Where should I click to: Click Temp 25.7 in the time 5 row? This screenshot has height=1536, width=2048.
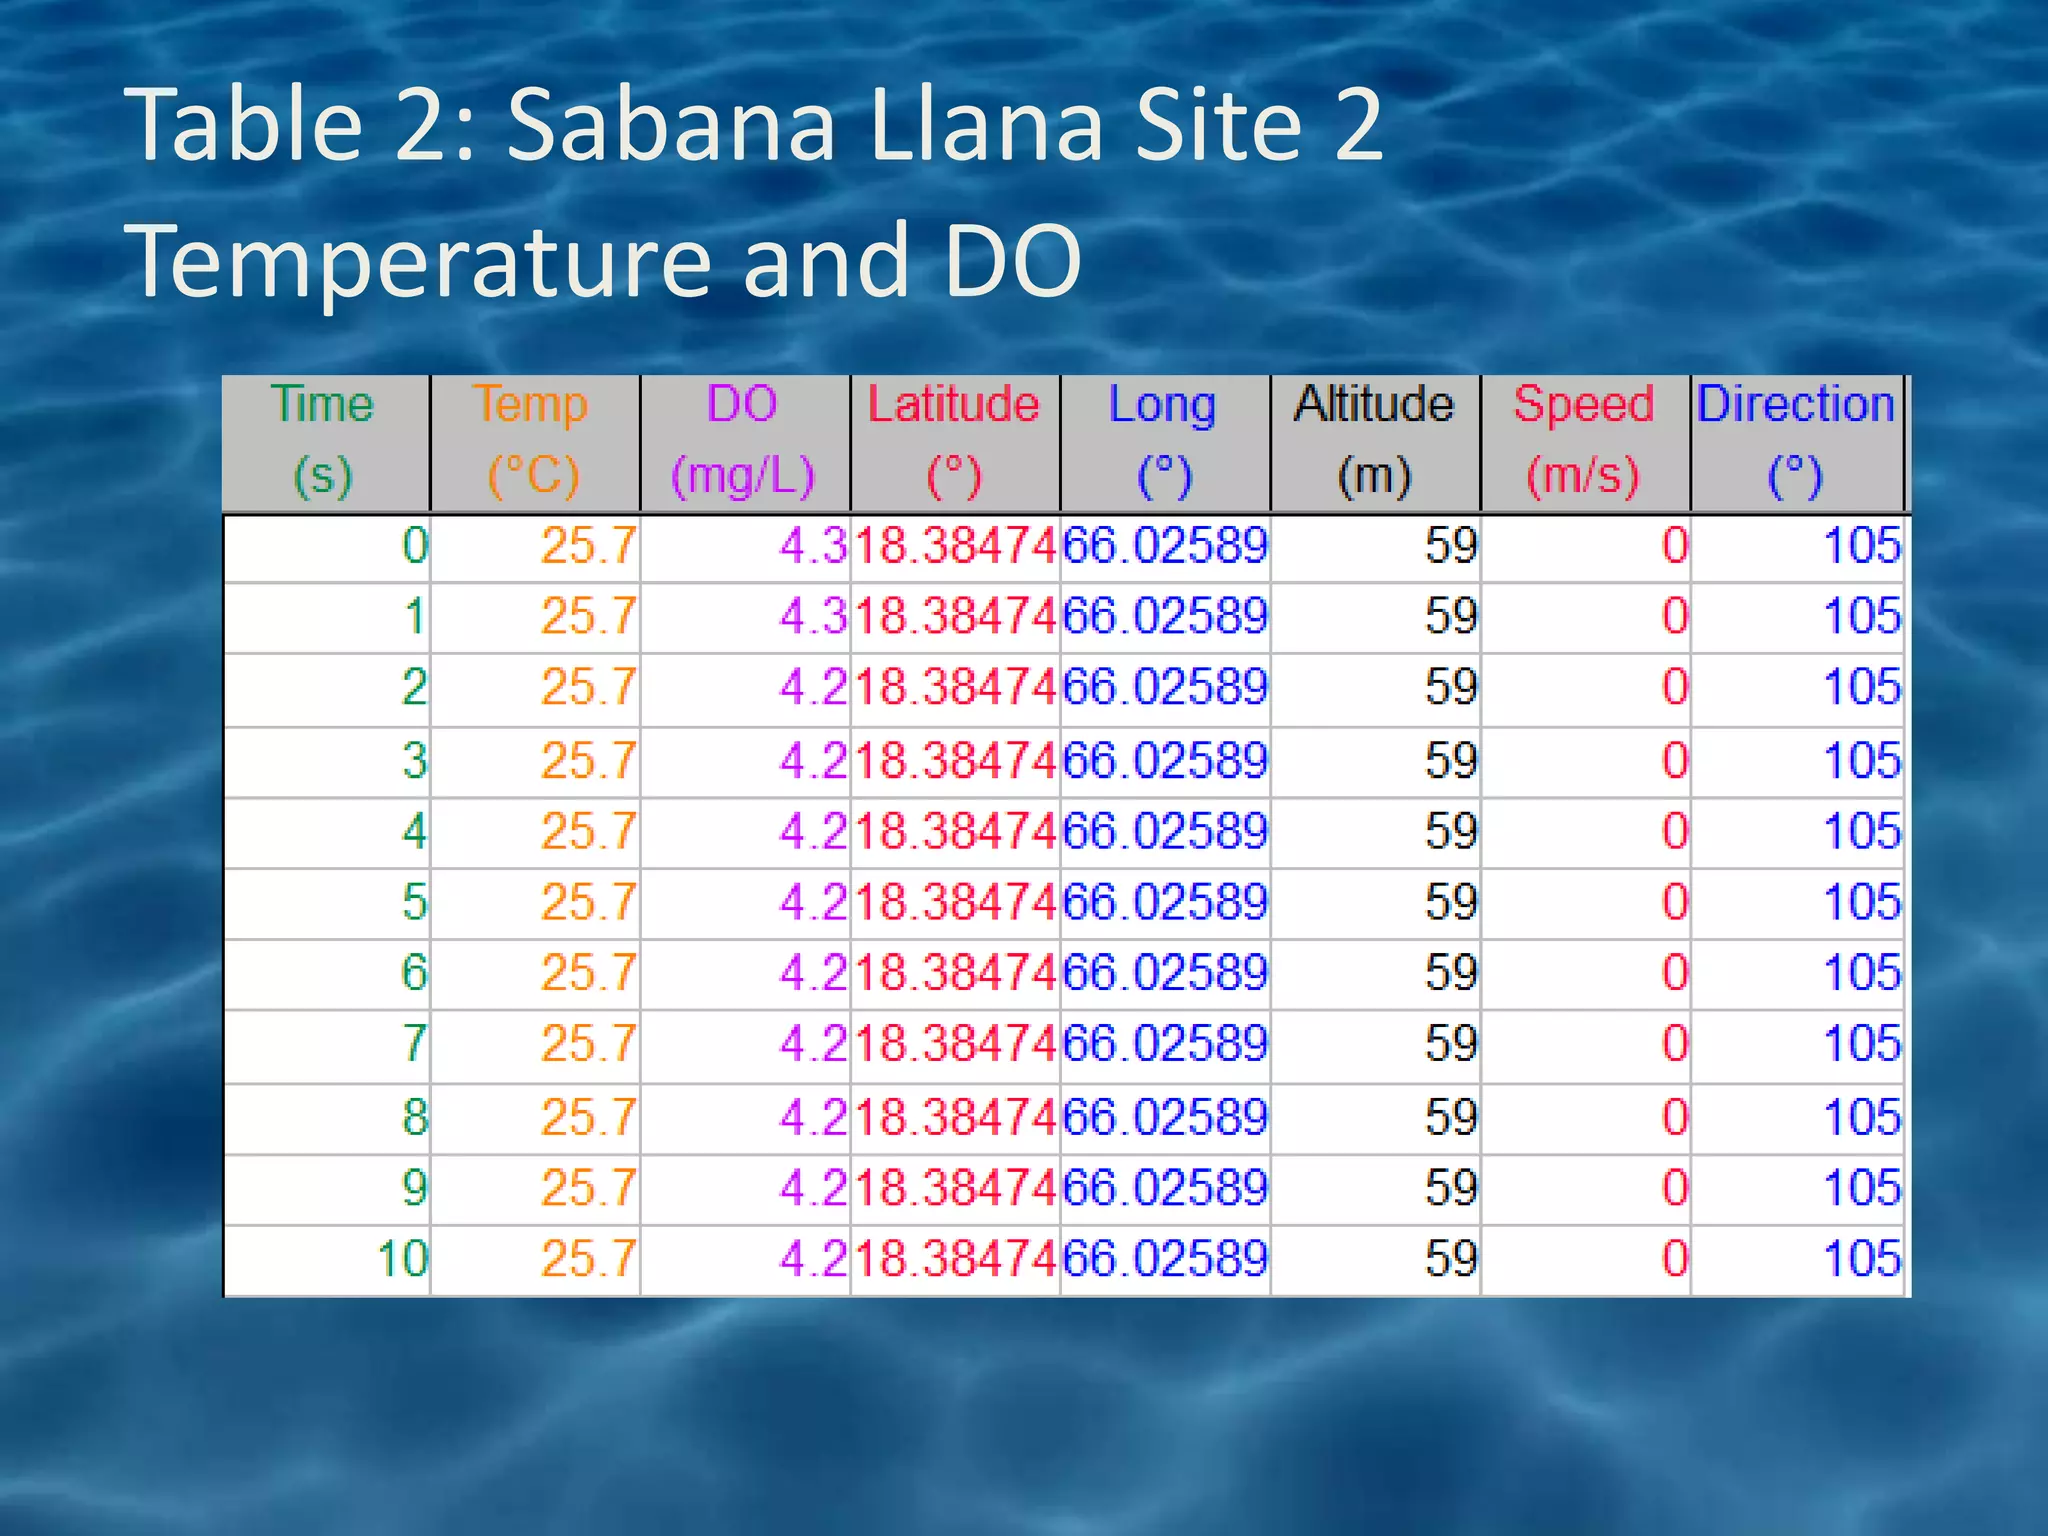(536, 904)
